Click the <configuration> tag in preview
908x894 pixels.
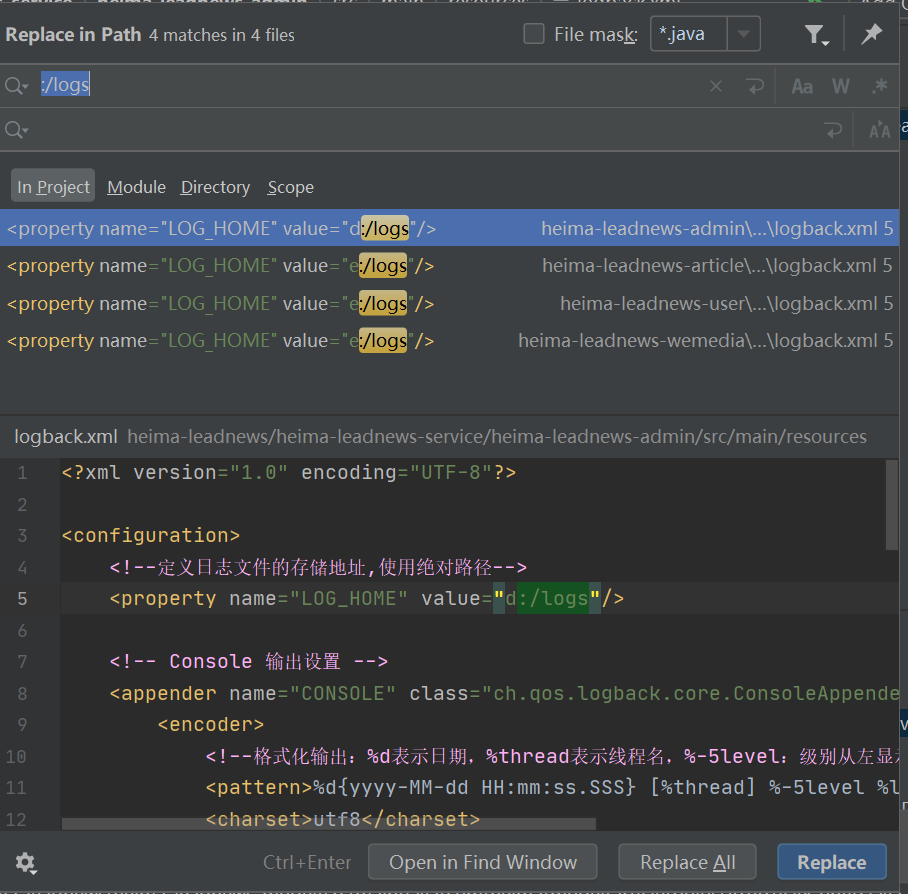(x=151, y=535)
